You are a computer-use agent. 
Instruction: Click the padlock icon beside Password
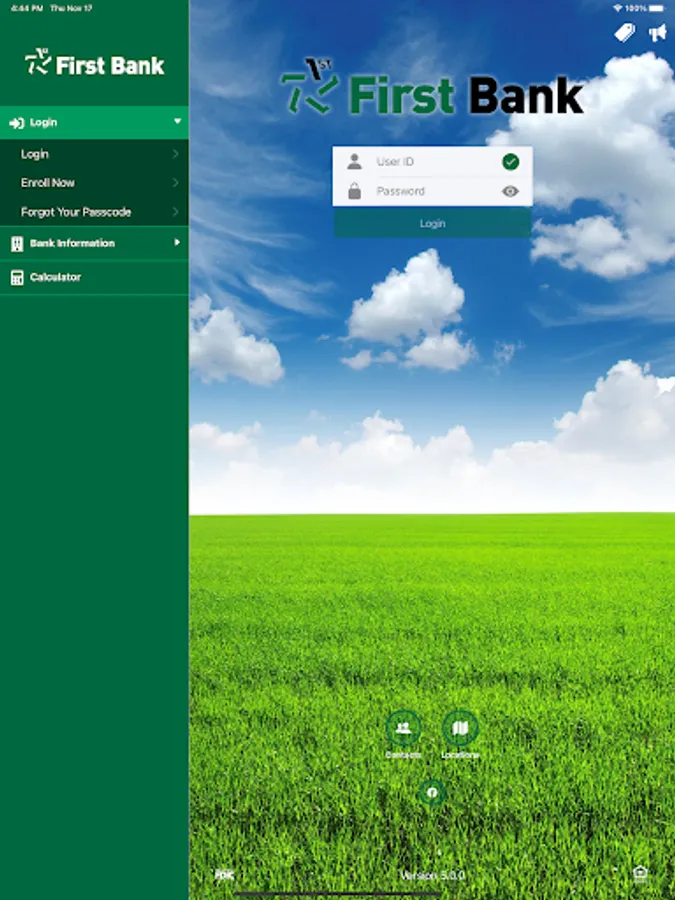pos(355,191)
